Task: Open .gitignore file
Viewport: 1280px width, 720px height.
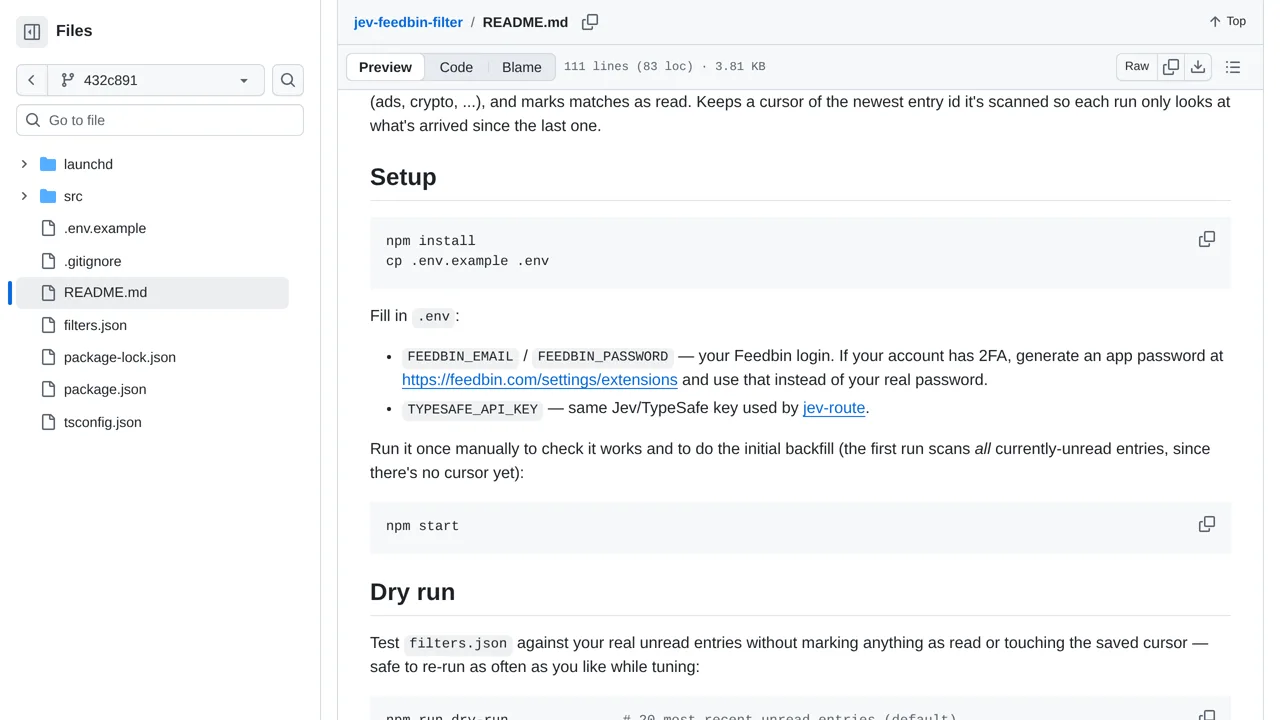Action: click(92, 261)
